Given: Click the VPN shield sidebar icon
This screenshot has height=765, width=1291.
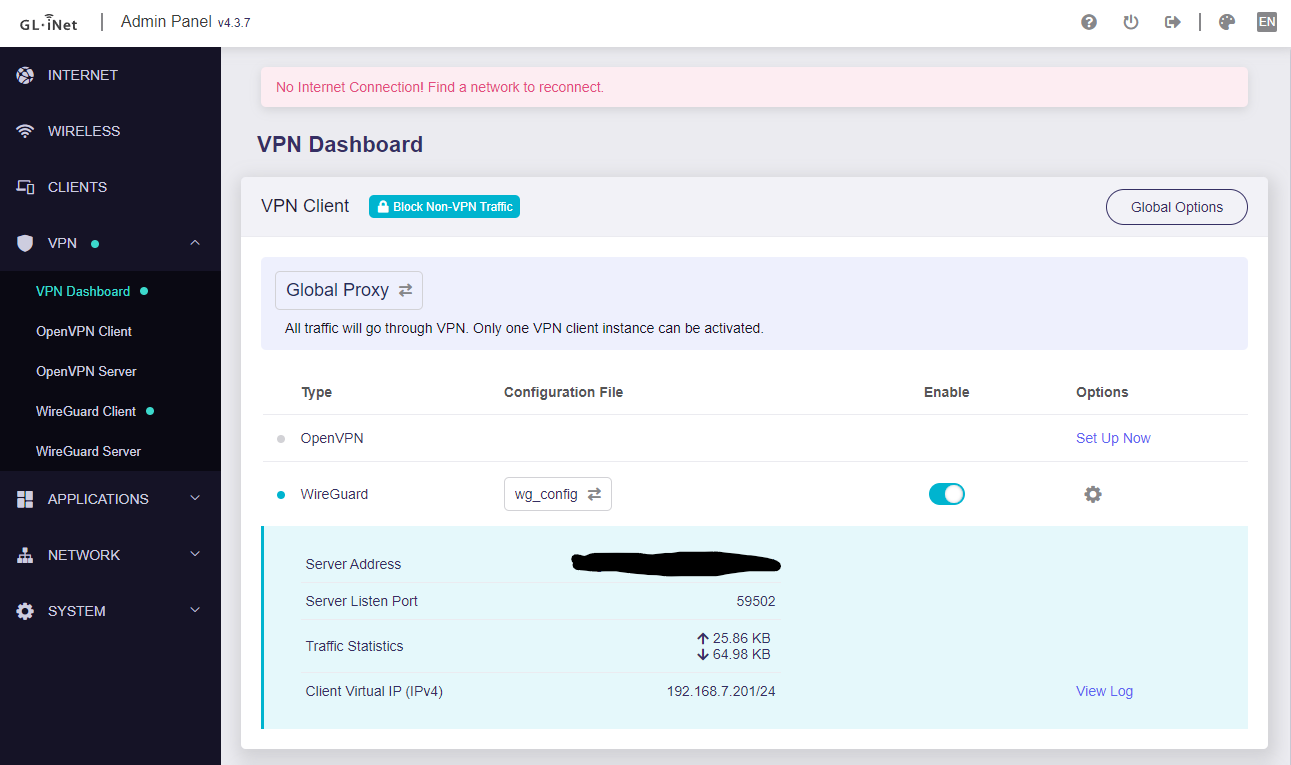Looking at the screenshot, I should [x=25, y=243].
